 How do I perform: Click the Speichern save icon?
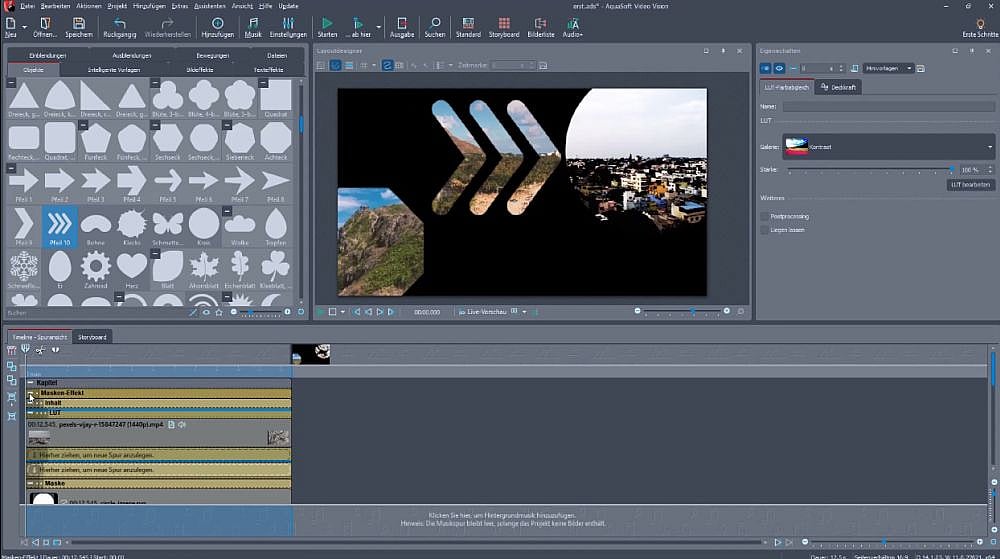tap(78, 23)
